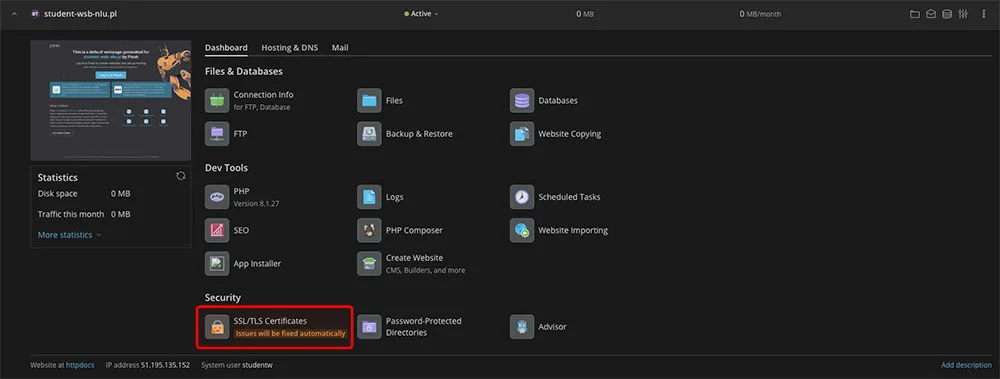
Task: Open the SEO chart icon
Action: pyautogui.click(x=217, y=230)
